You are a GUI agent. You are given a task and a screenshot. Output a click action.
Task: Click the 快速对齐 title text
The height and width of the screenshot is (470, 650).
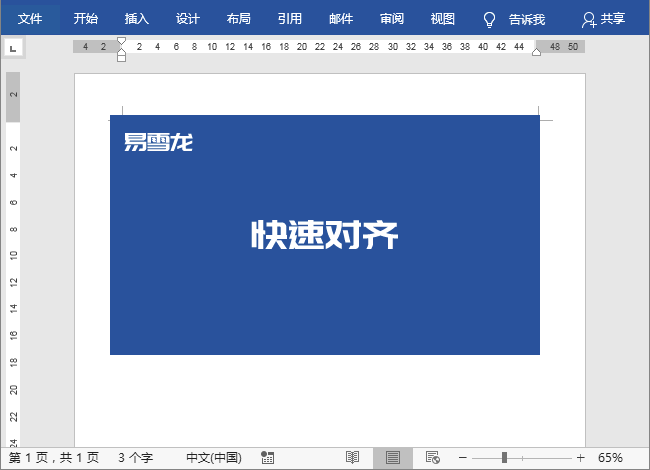coord(325,235)
